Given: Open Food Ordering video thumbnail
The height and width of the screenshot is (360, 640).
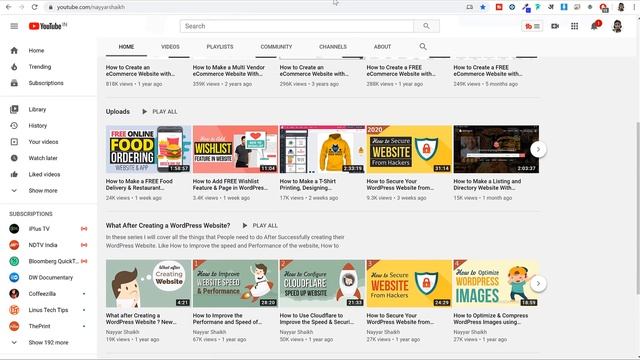Looking at the screenshot, I should (149, 149).
